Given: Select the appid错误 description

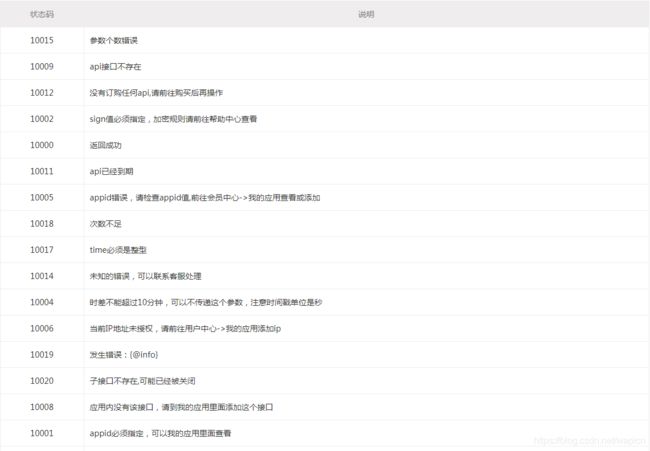Looking at the screenshot, I should [205, 197].
